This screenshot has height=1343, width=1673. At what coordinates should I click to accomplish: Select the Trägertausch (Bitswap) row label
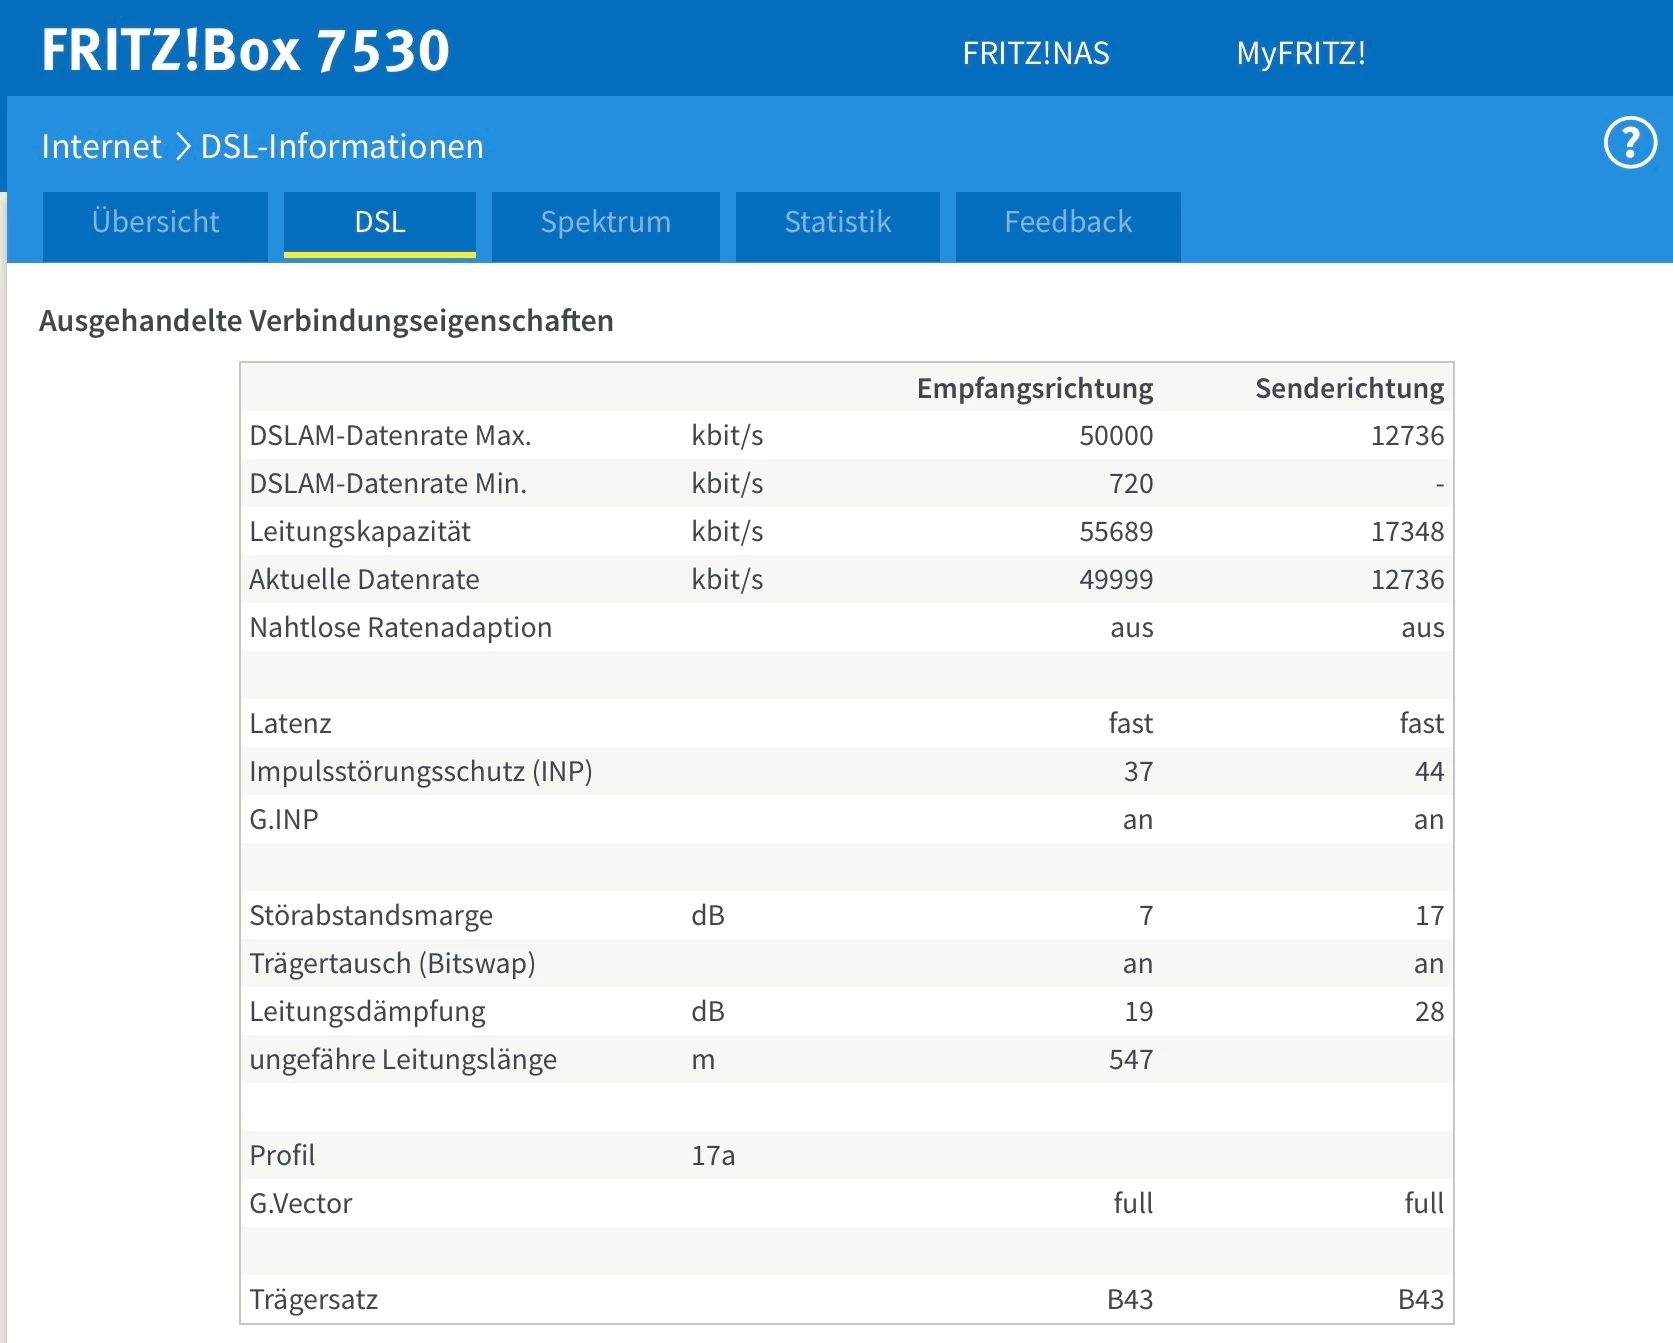392,964
